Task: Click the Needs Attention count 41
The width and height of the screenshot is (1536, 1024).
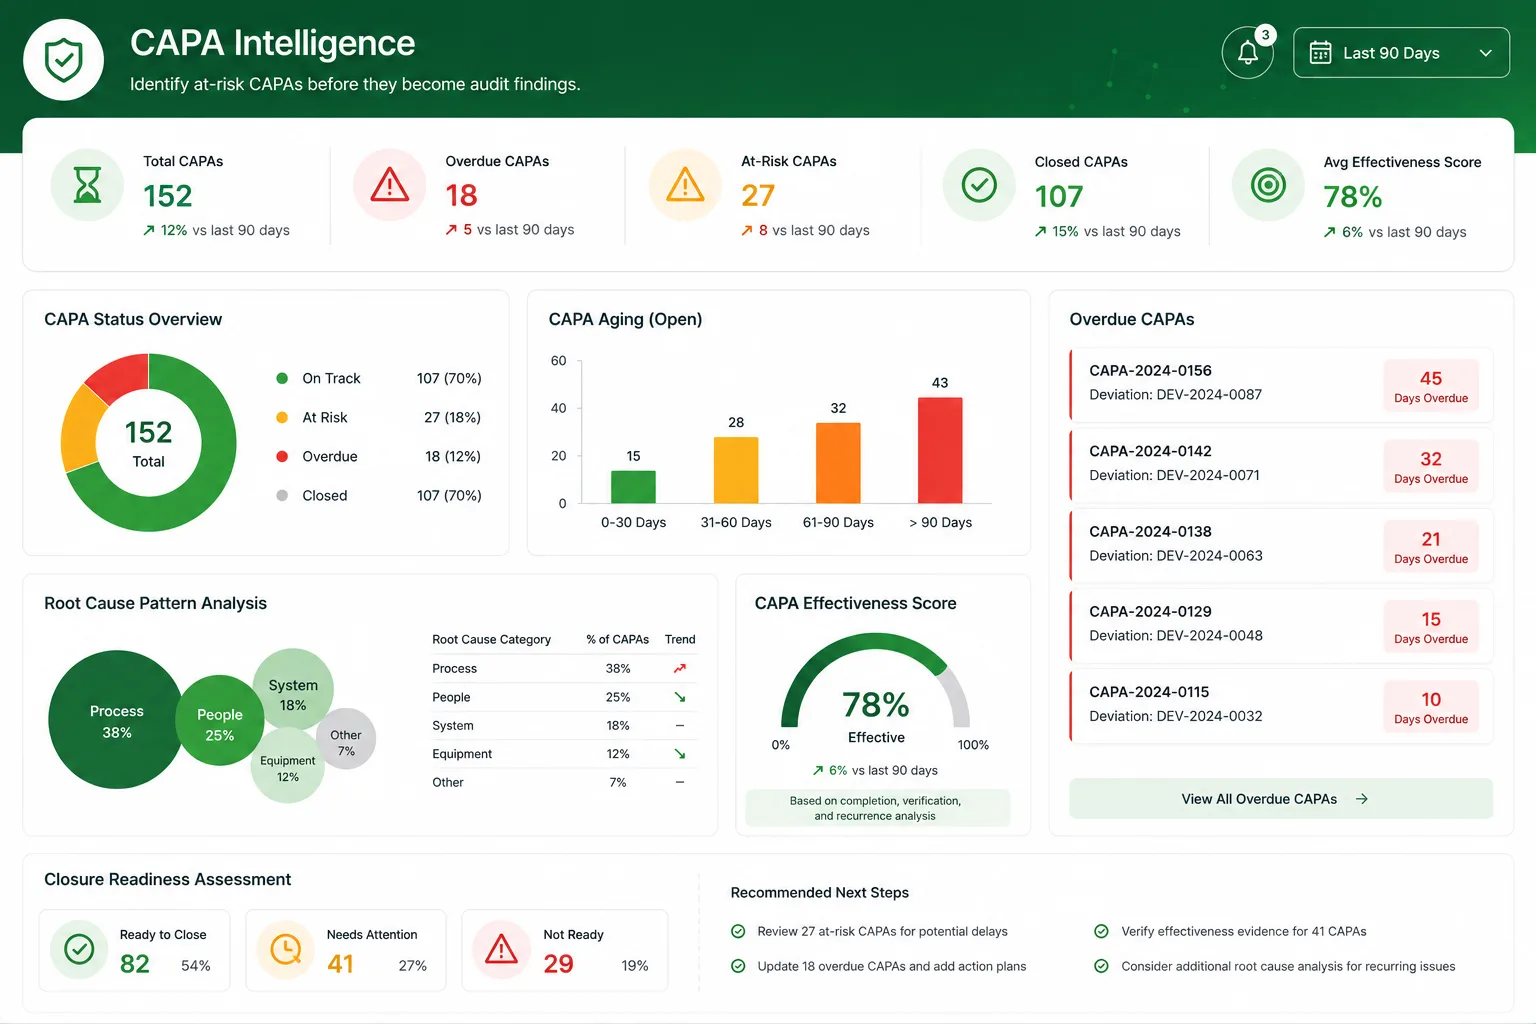Action: (x=341, y=964)
